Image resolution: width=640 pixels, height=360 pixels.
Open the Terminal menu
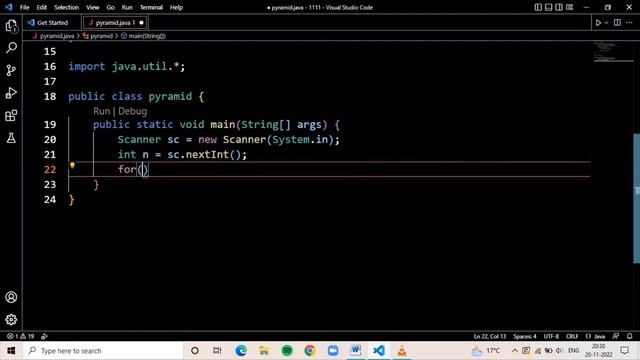click(x=151, y=7)
